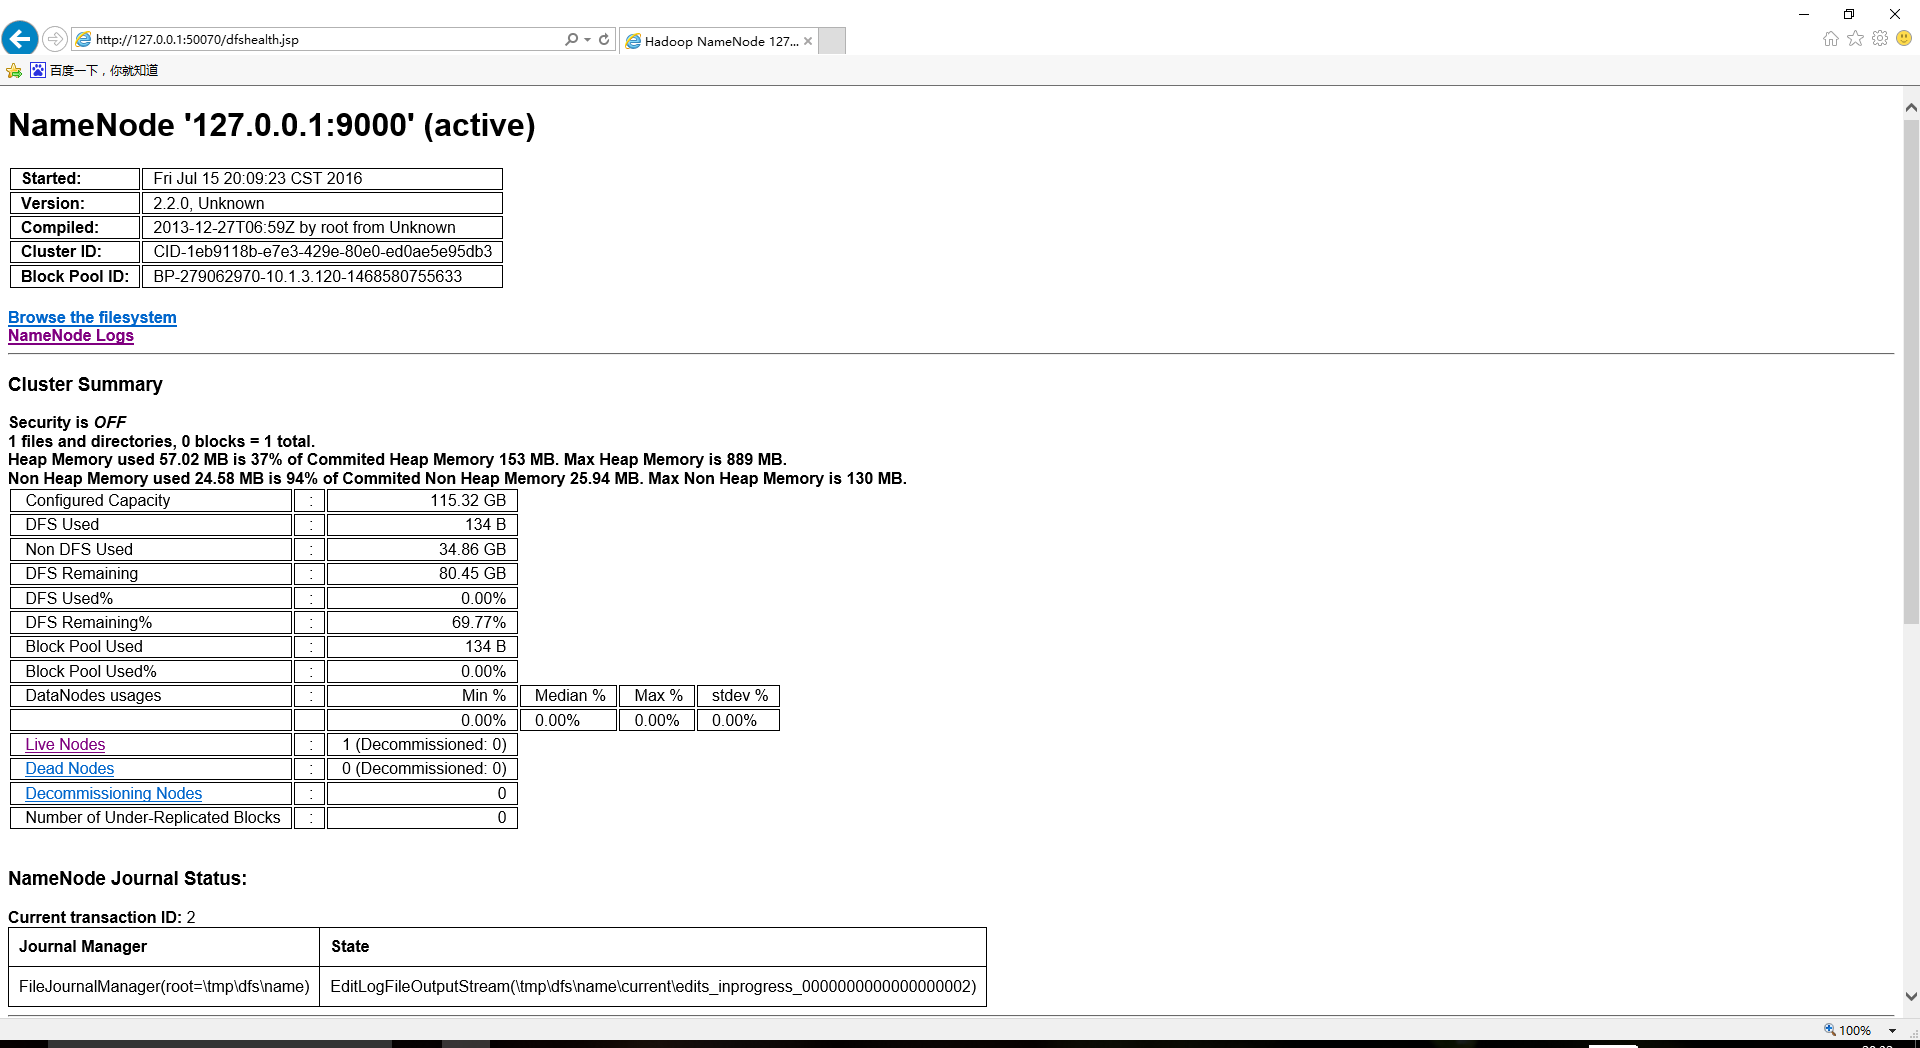Click the DFS Remaining 80.45 GB value
Screen dimensions: 1920x1048
[x=422, y=573]
